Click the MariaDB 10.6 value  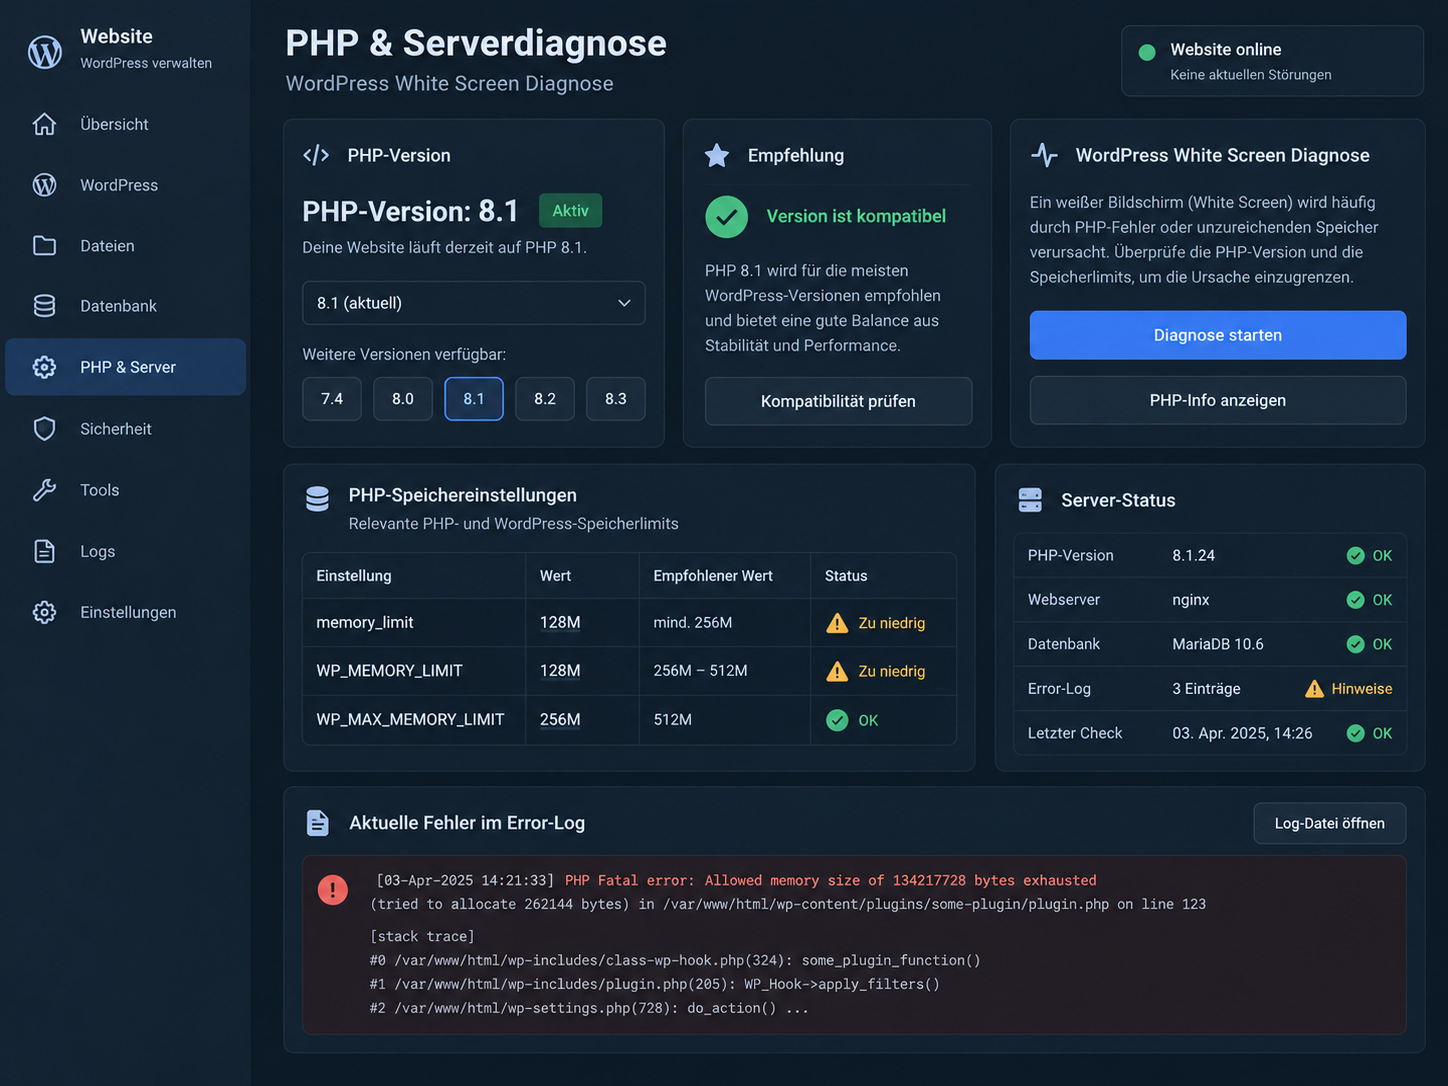click(x=1218, y=644)
